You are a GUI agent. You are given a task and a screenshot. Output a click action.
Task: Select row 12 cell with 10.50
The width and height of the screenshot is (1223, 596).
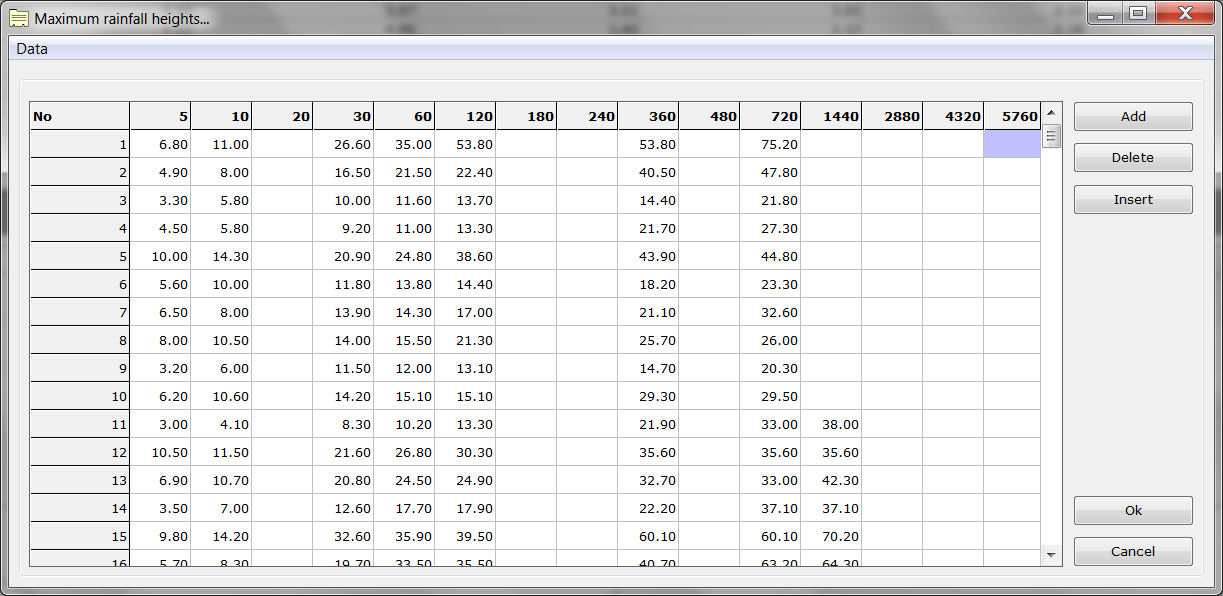coord(160,453)
